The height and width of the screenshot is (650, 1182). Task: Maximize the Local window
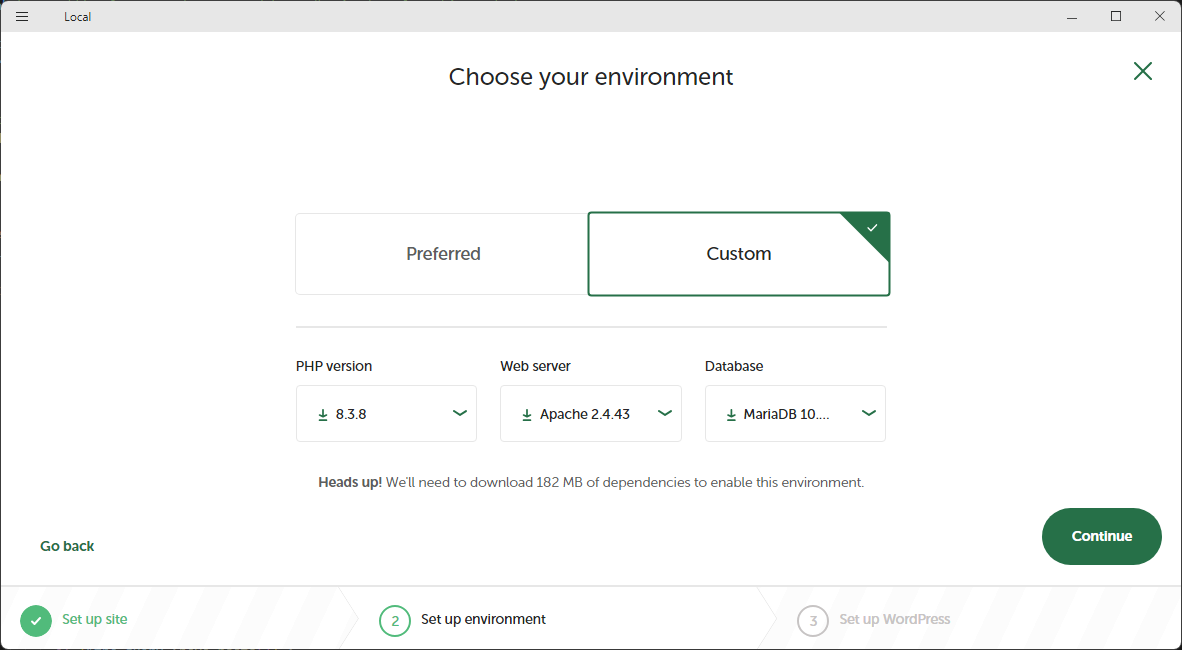(1116, 16)
